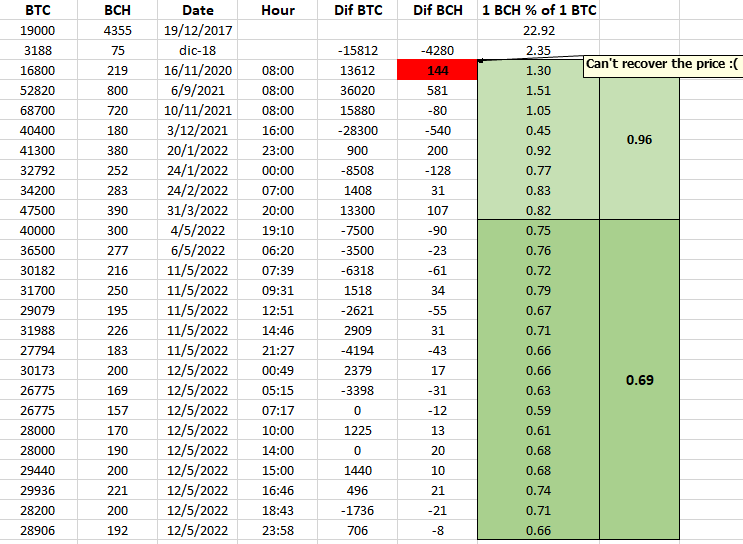This screenshot has height=544, width=743.
Task: Click the BTC value 68700 cell
Action: [x=38, y=110]
